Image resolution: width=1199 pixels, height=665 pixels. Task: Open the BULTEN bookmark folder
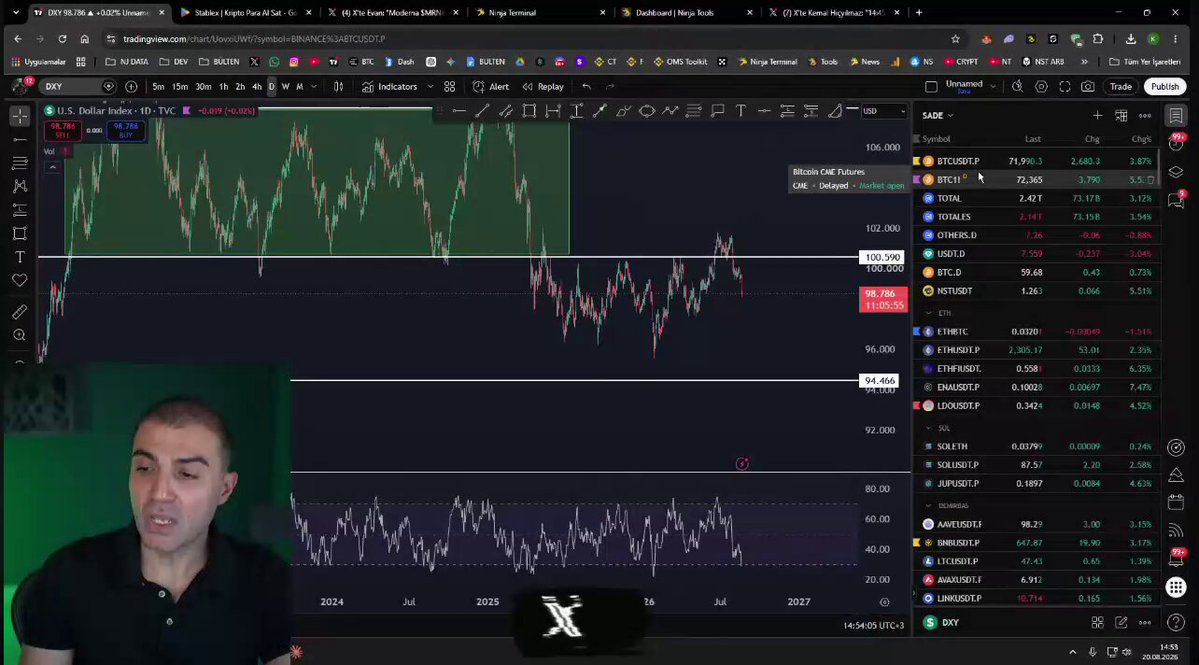(x=219, y=62)
